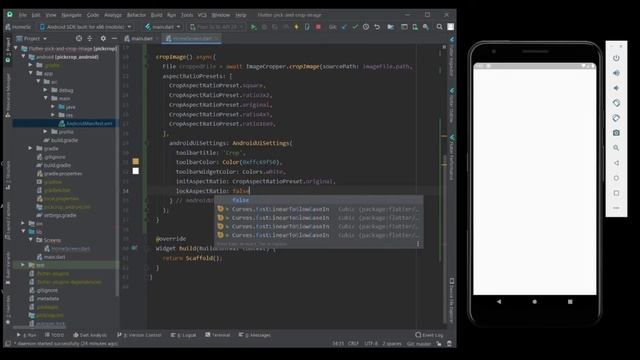Tap the recents square on the phone screen
The image size is (640, 360).
(x=570, y=302)
